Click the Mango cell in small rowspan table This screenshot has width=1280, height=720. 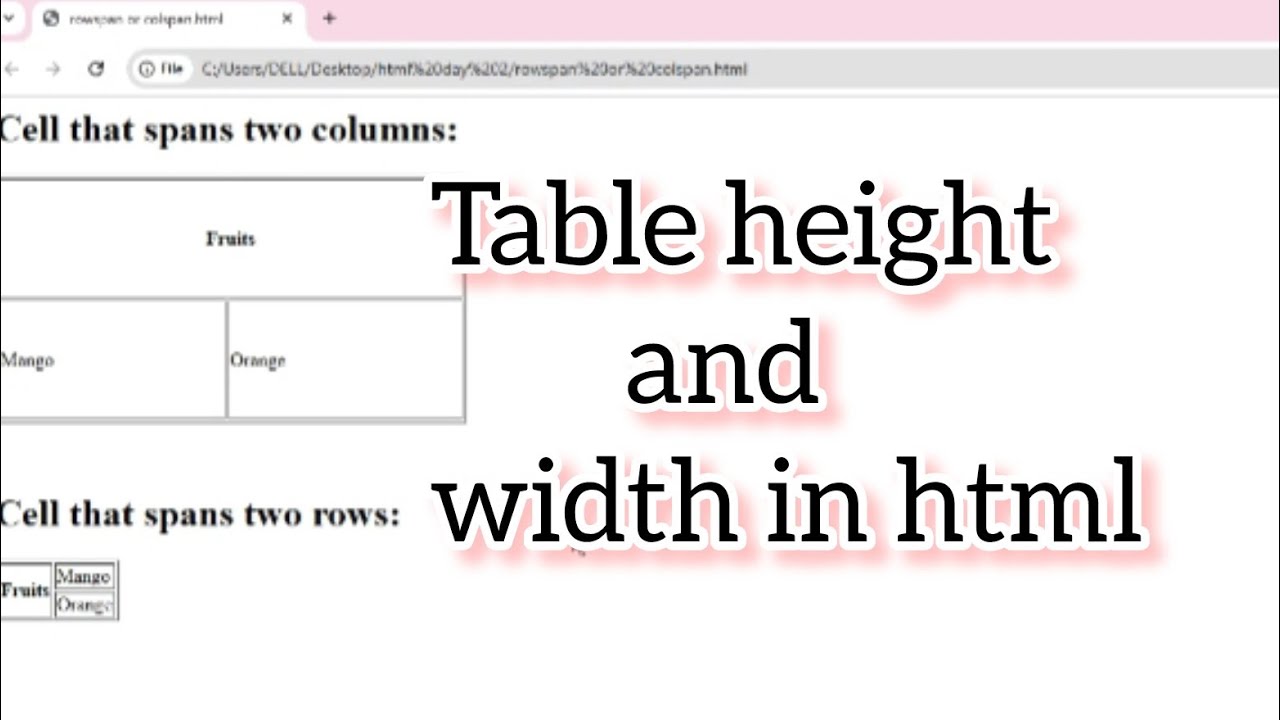(x=84, y=576)
